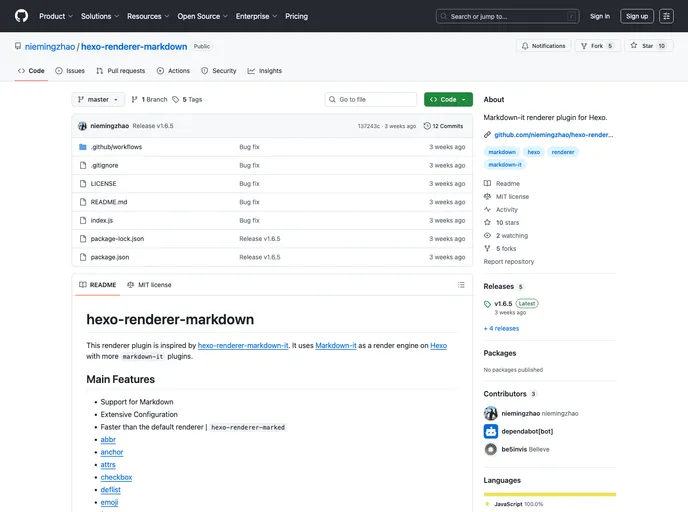Click the Sign in link
Viewport: 688px width, 512px height.
[x=600, y=16]
